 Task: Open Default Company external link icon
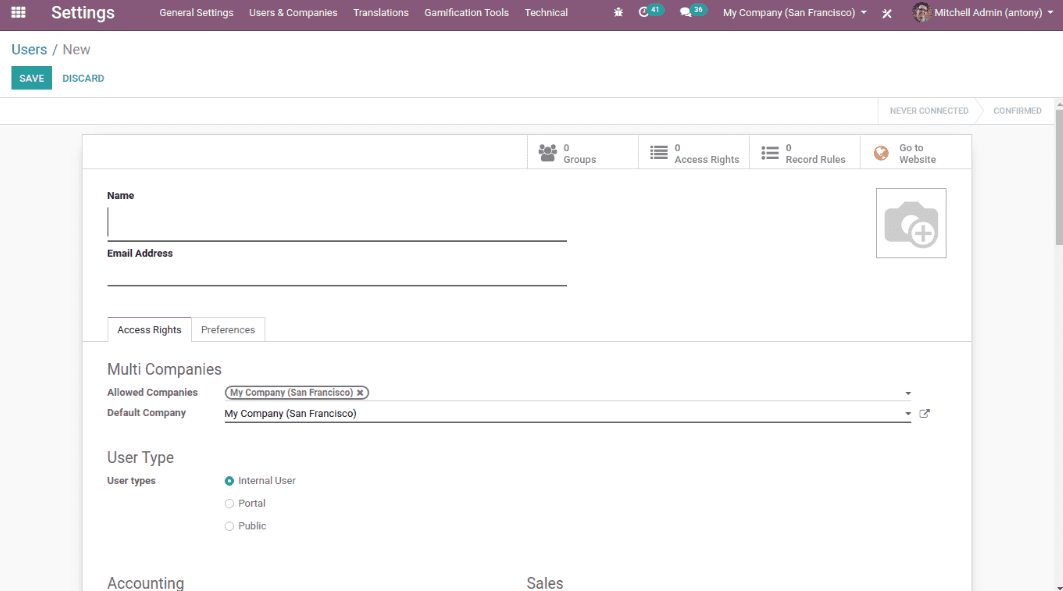pos(925,413)
